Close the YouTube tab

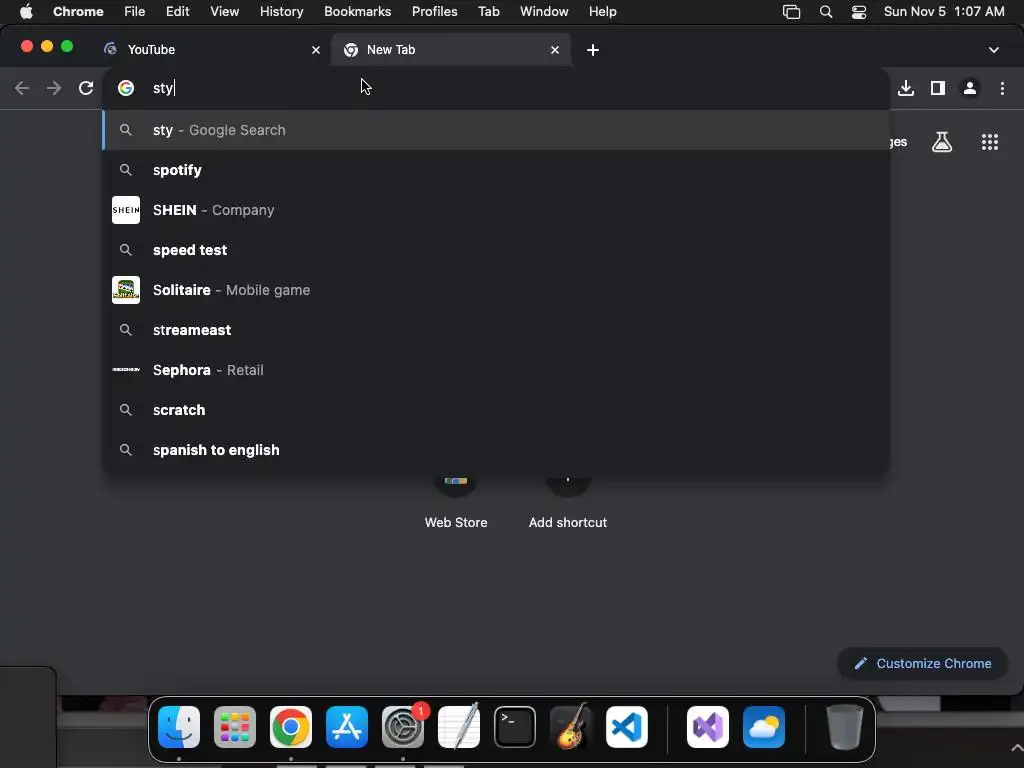pyautogui.click(x=316, y=50)
